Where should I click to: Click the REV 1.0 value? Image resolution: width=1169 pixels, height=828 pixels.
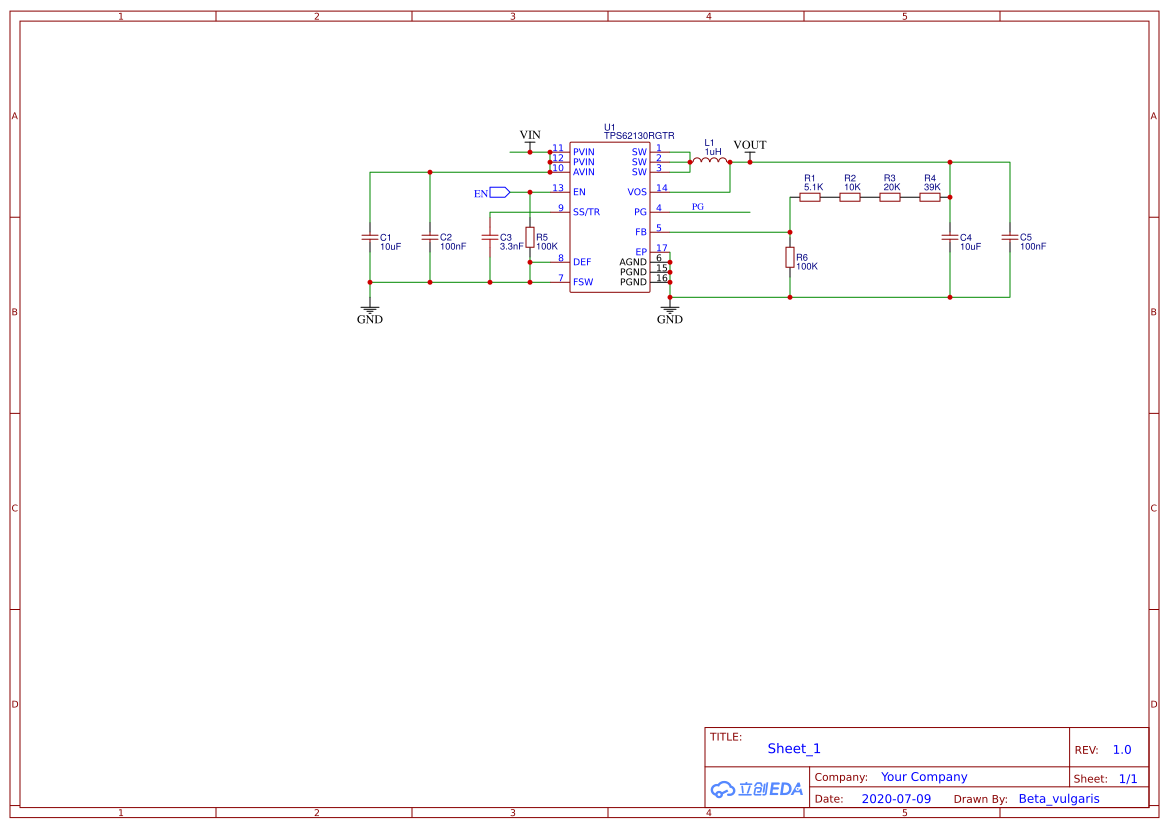point(1122,750)
